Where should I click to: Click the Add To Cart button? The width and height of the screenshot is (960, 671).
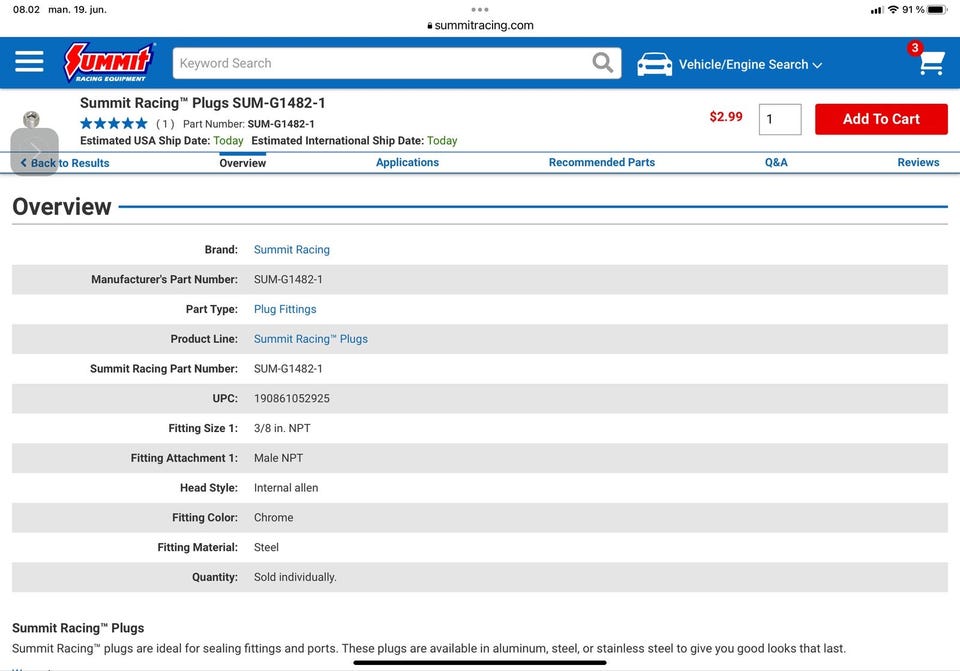pos(881,119)
